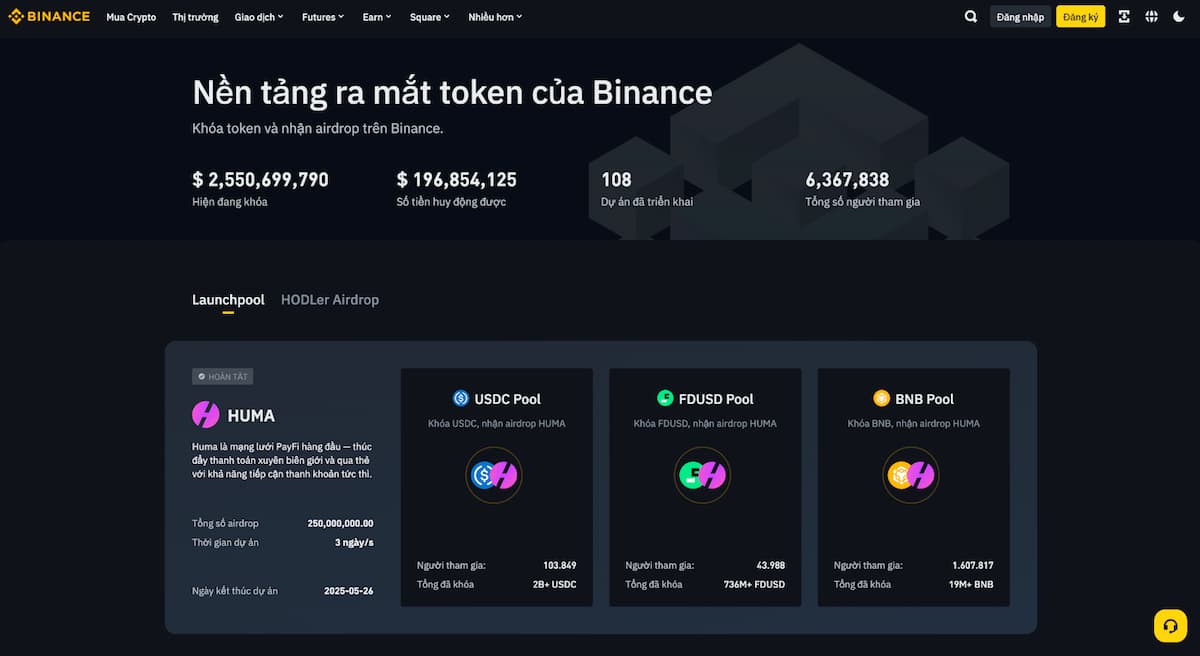Click the Đăng nhập login button
Viewport: 1200px width, 656px height.
1020,17
